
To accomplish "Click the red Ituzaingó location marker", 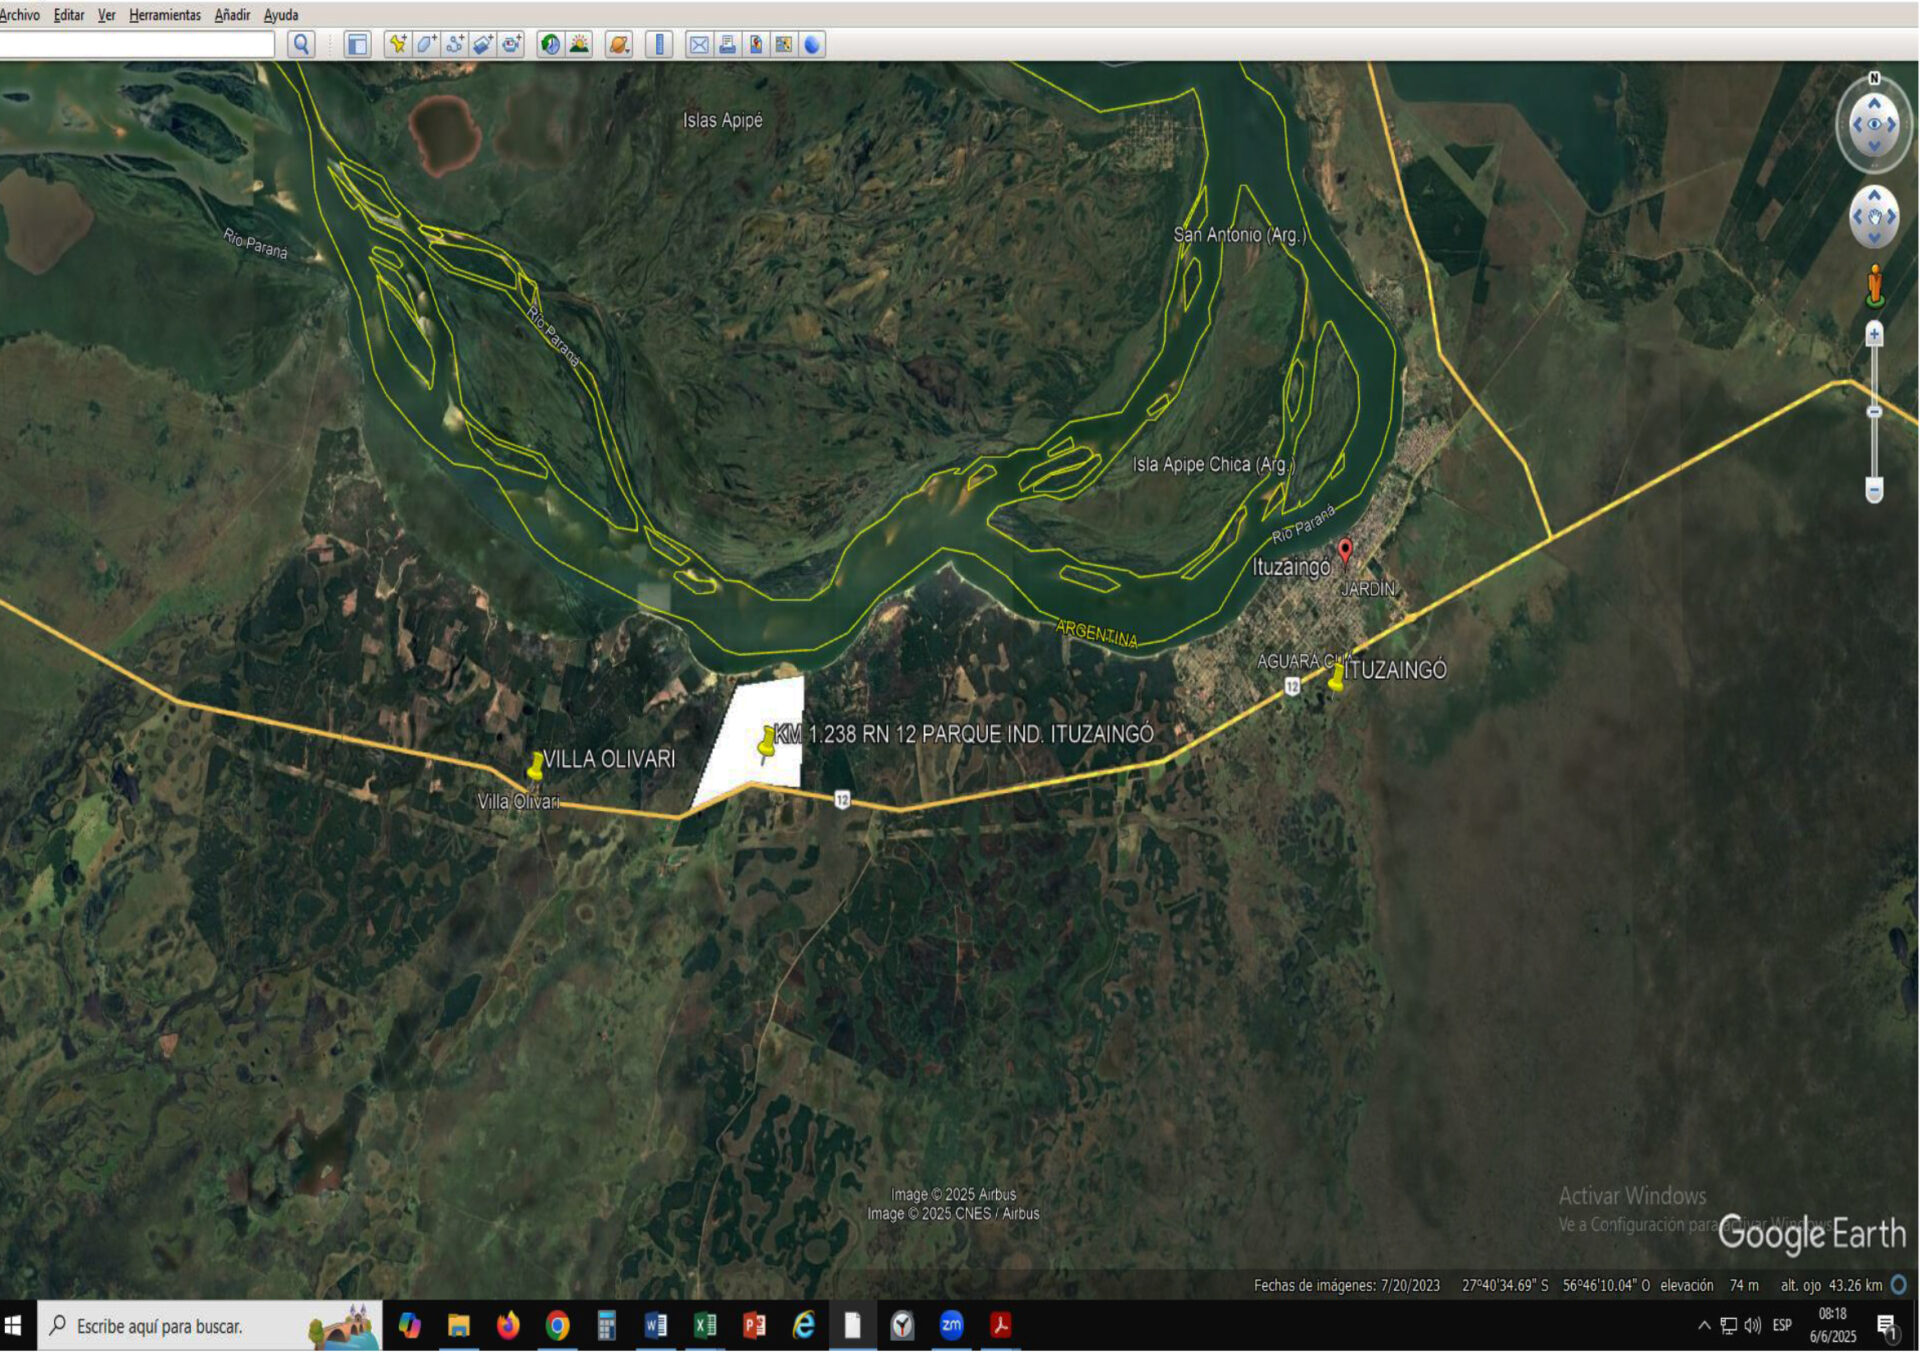I will tap(1345, 550).
